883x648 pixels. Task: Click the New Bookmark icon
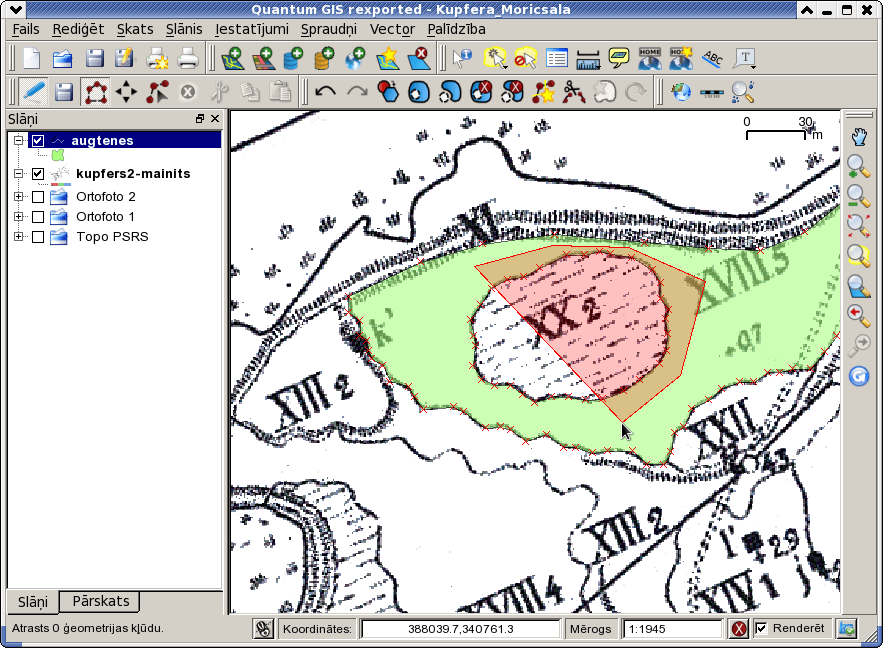(681, 58)
